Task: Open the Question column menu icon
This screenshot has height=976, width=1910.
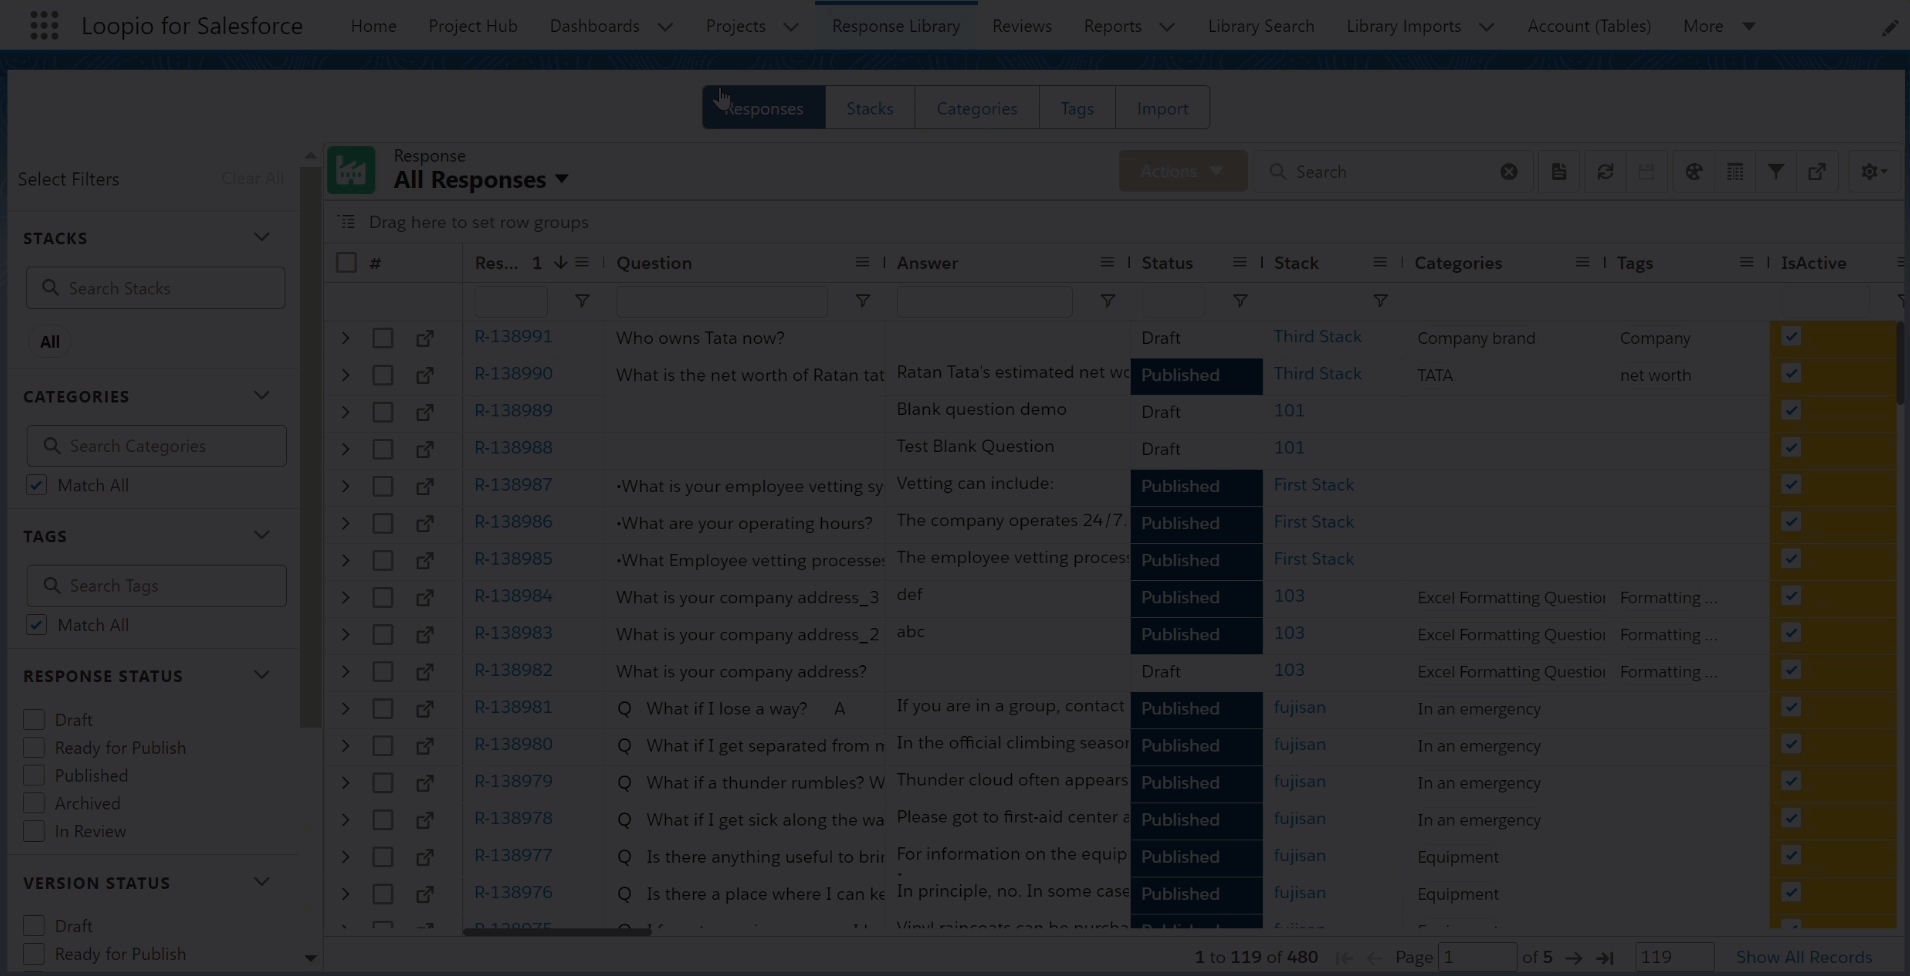Action: [862, 262]
